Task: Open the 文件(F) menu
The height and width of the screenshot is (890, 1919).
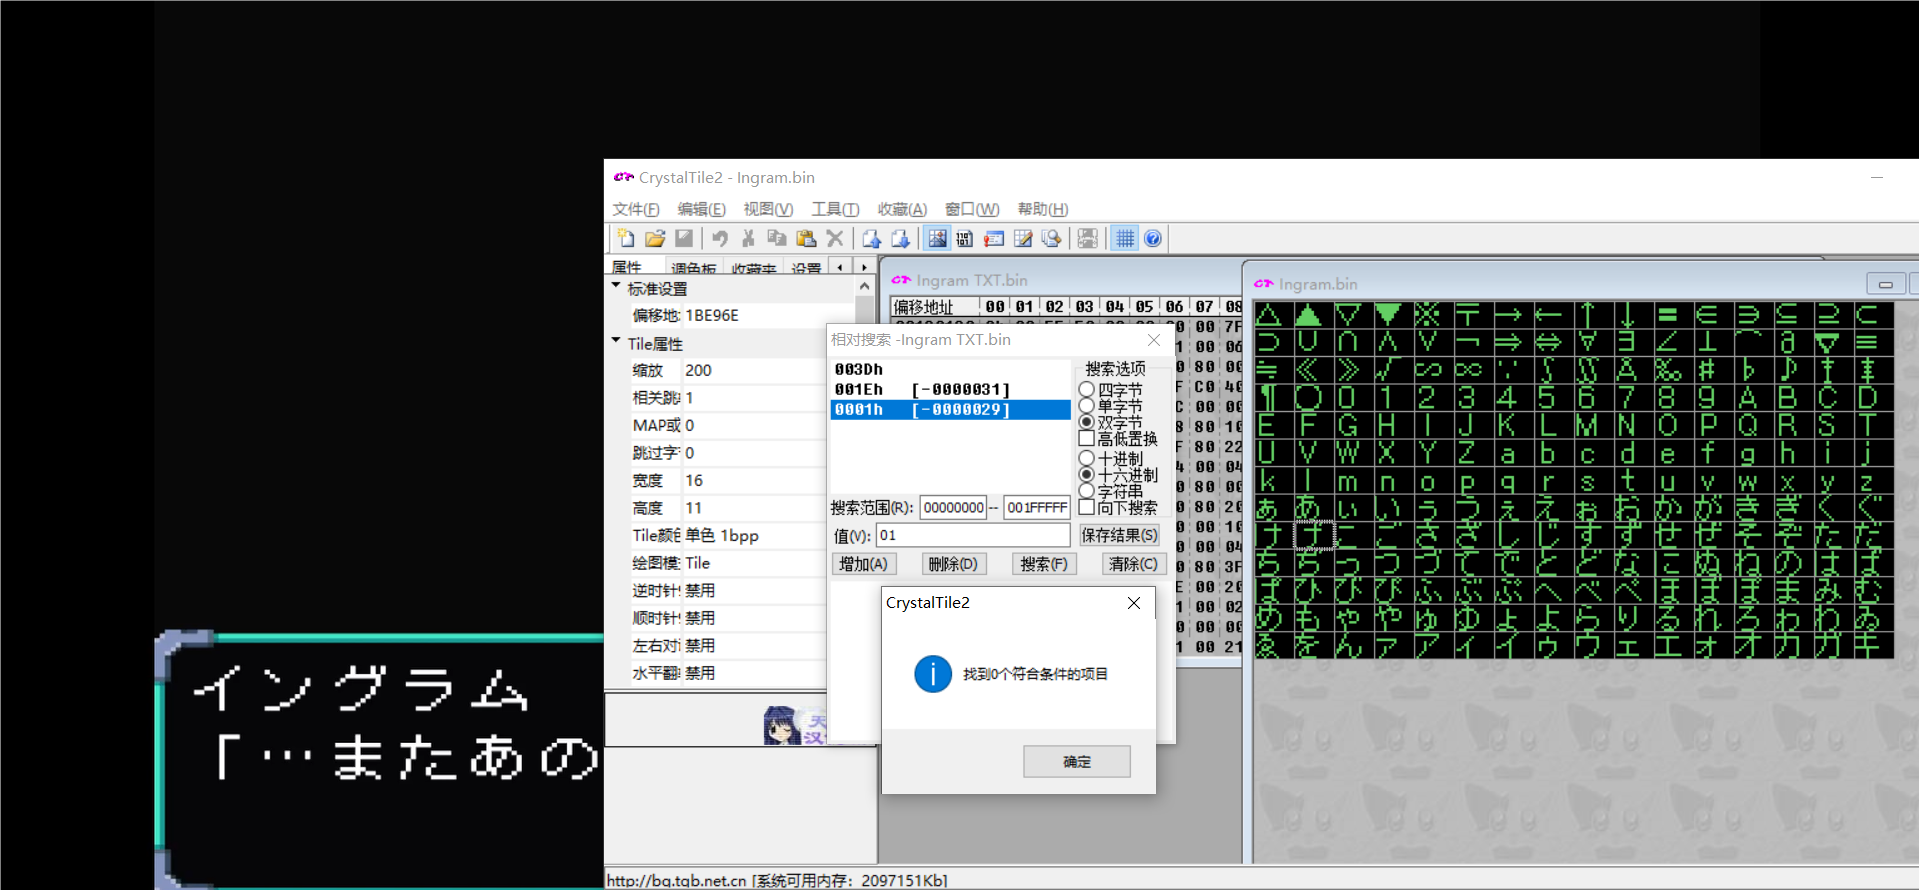Action: pos(636,209)
